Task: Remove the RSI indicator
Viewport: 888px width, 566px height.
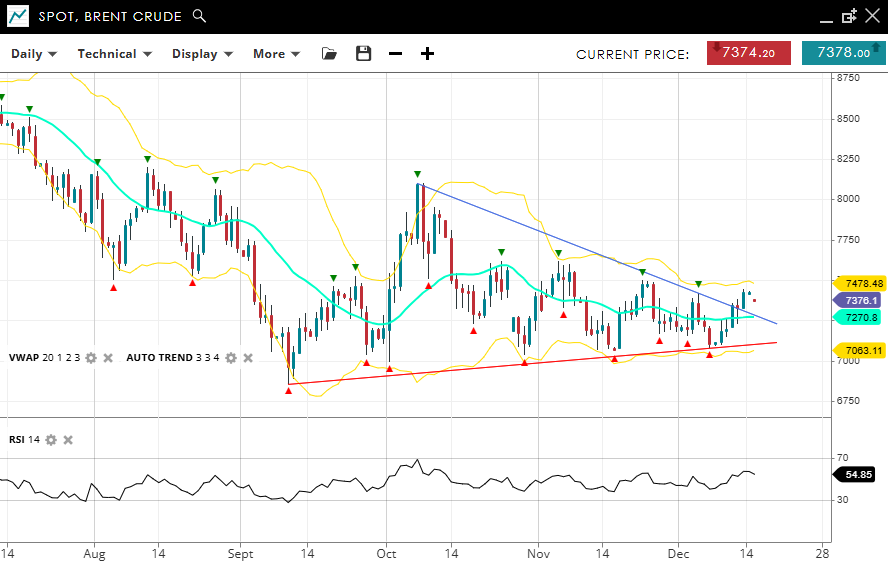Action: (68, 440)
